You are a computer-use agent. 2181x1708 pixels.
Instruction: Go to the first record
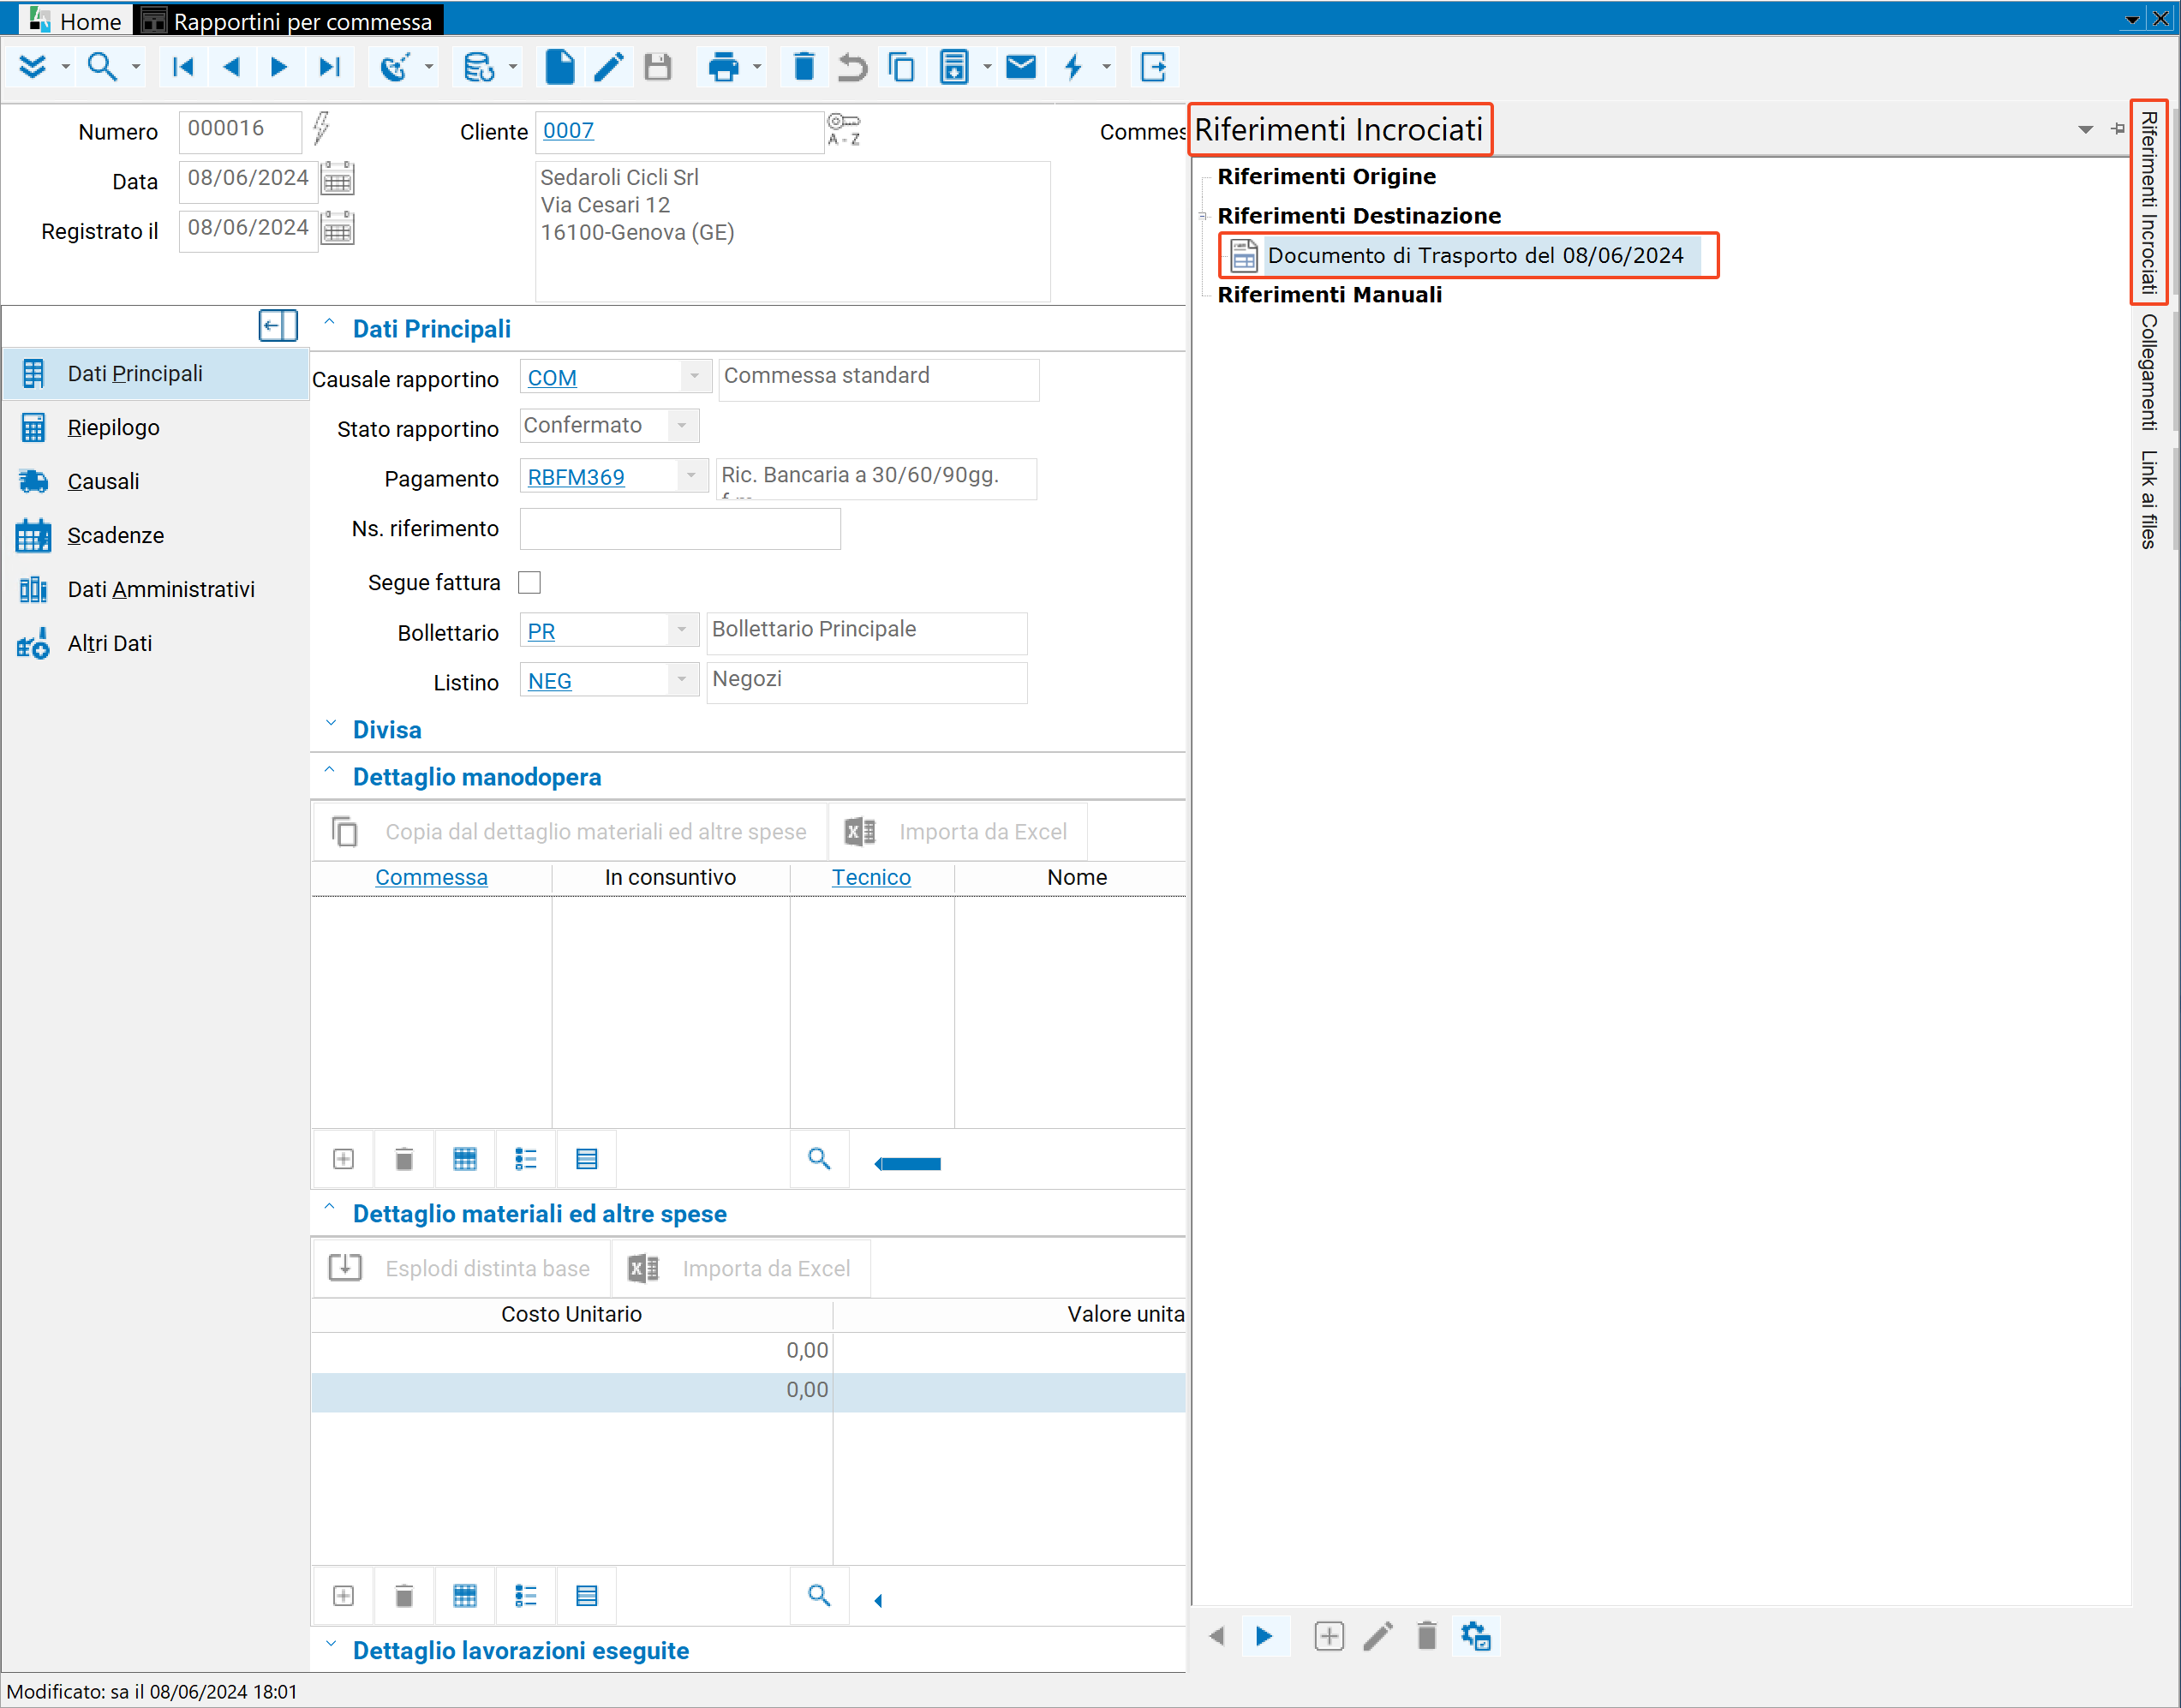(x=183, y=67)
